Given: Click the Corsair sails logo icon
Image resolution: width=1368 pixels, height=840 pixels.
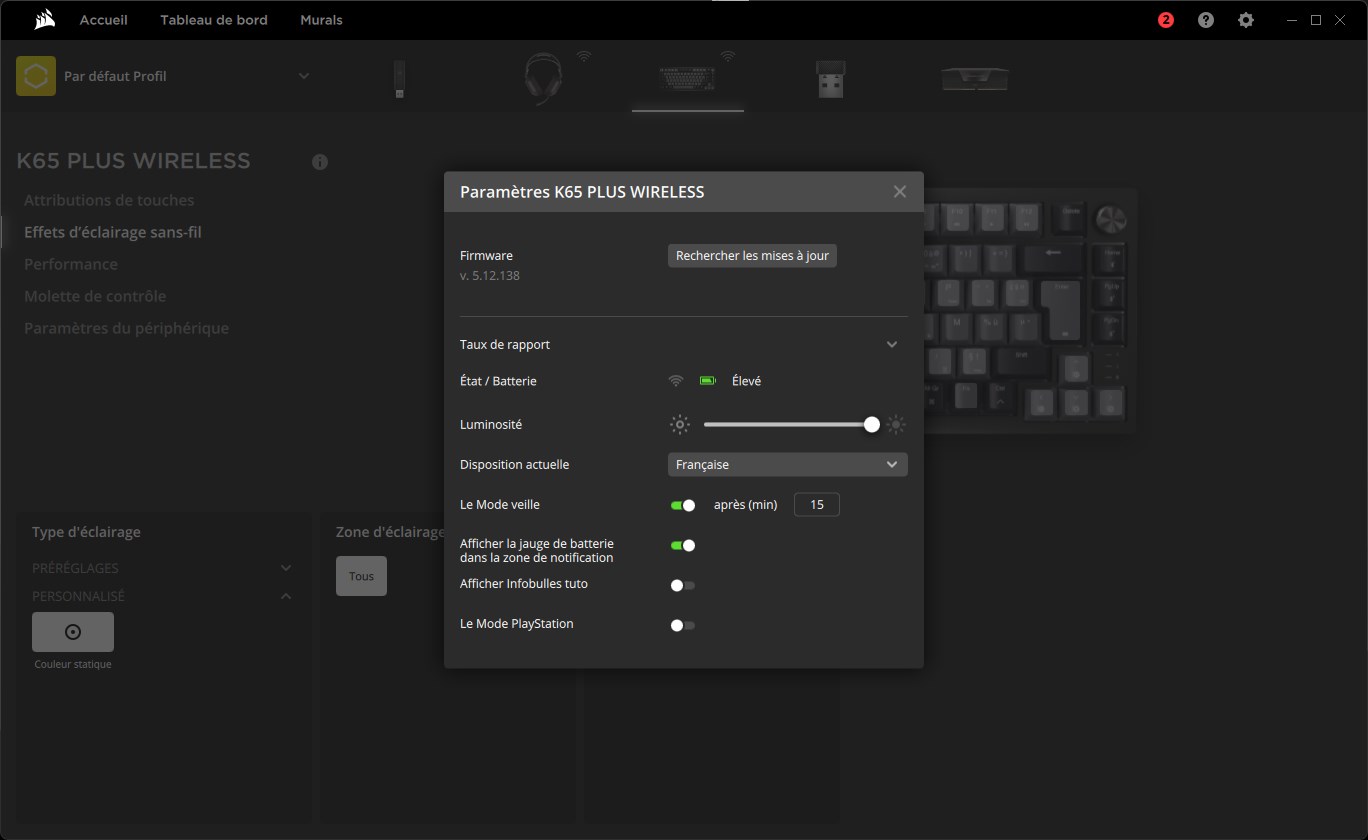Looking at the screenshot, I should click(x=44, y=19).
